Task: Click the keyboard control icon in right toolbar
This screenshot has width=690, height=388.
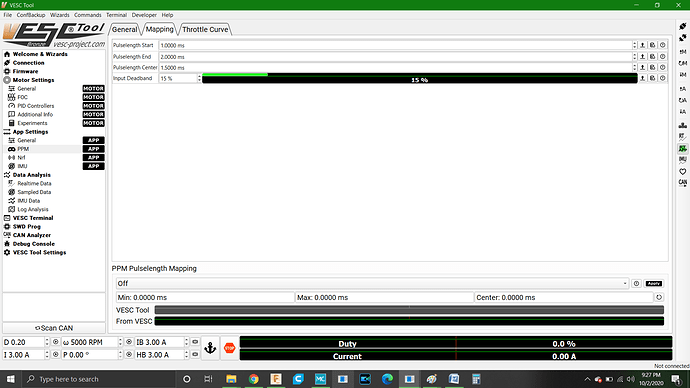Action: (x=683, y=125)
